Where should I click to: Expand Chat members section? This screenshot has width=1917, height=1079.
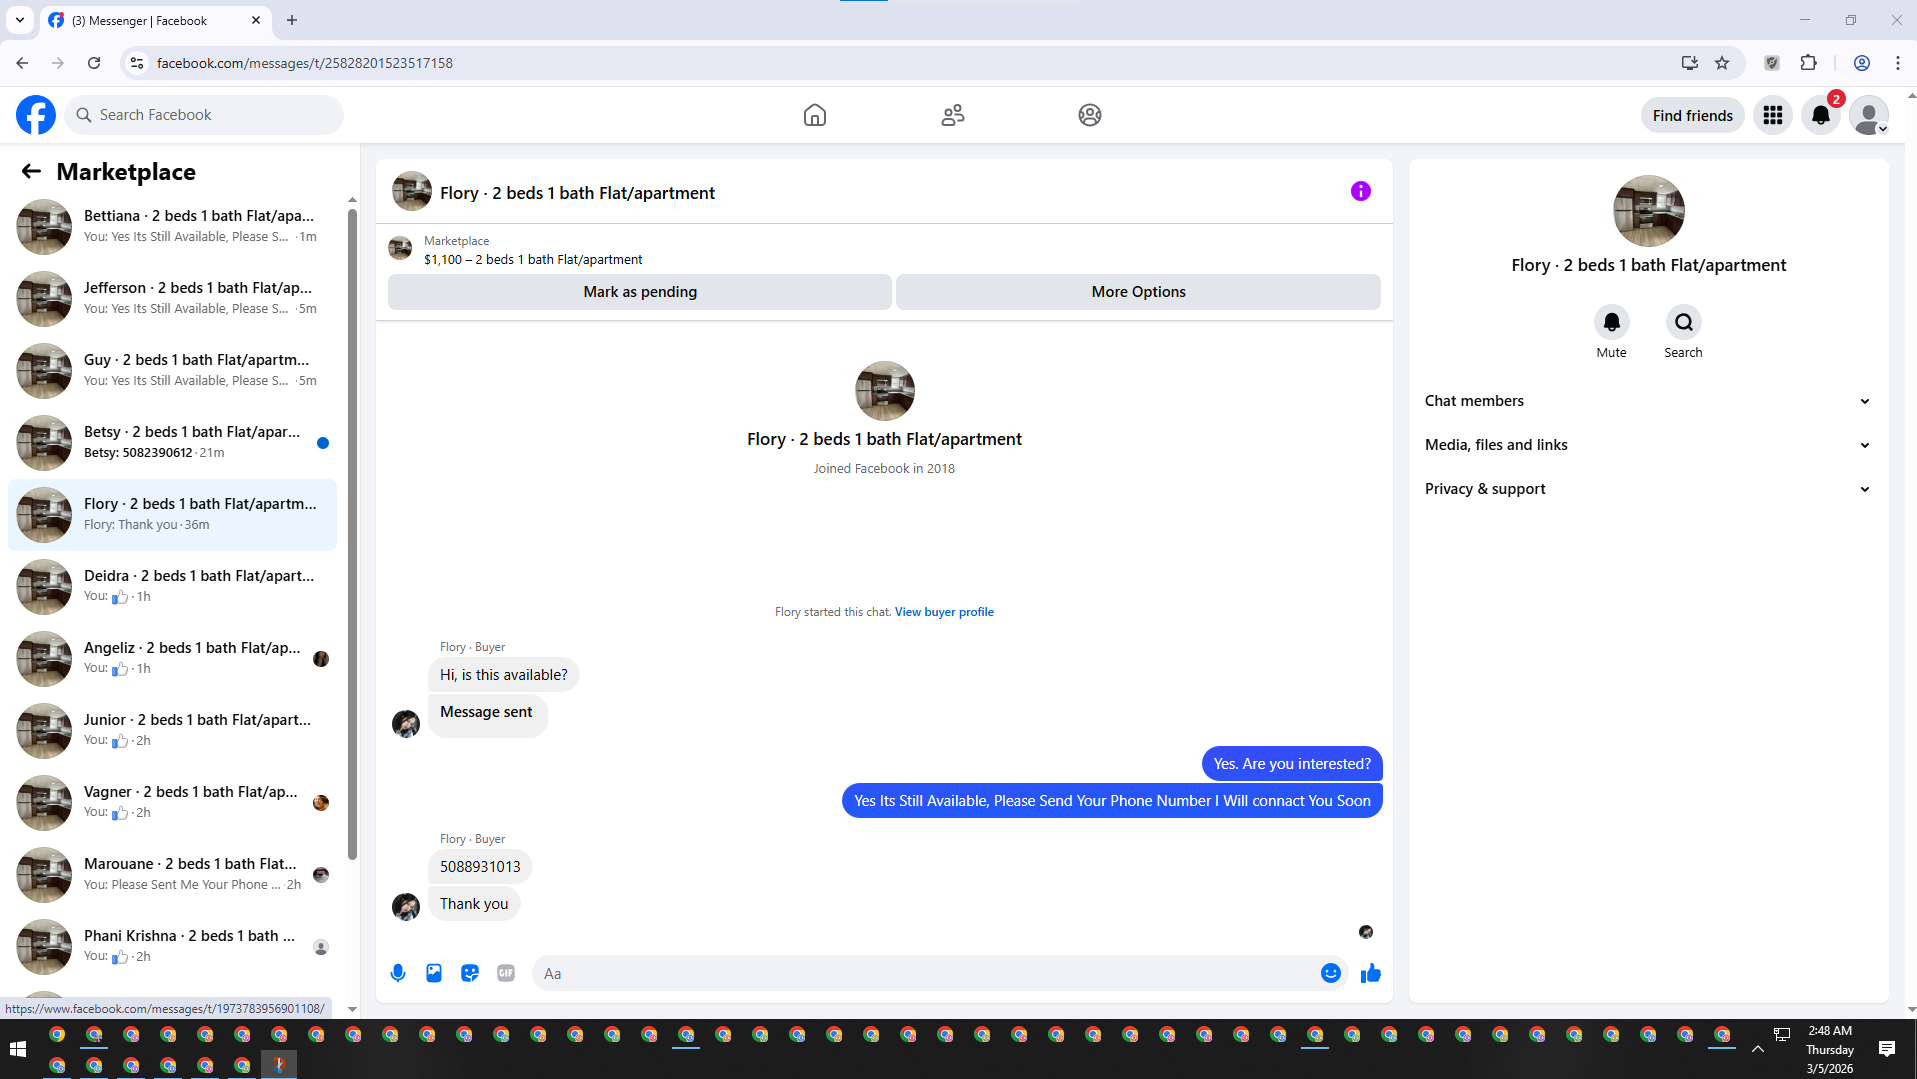click(x=1647, y=401)
